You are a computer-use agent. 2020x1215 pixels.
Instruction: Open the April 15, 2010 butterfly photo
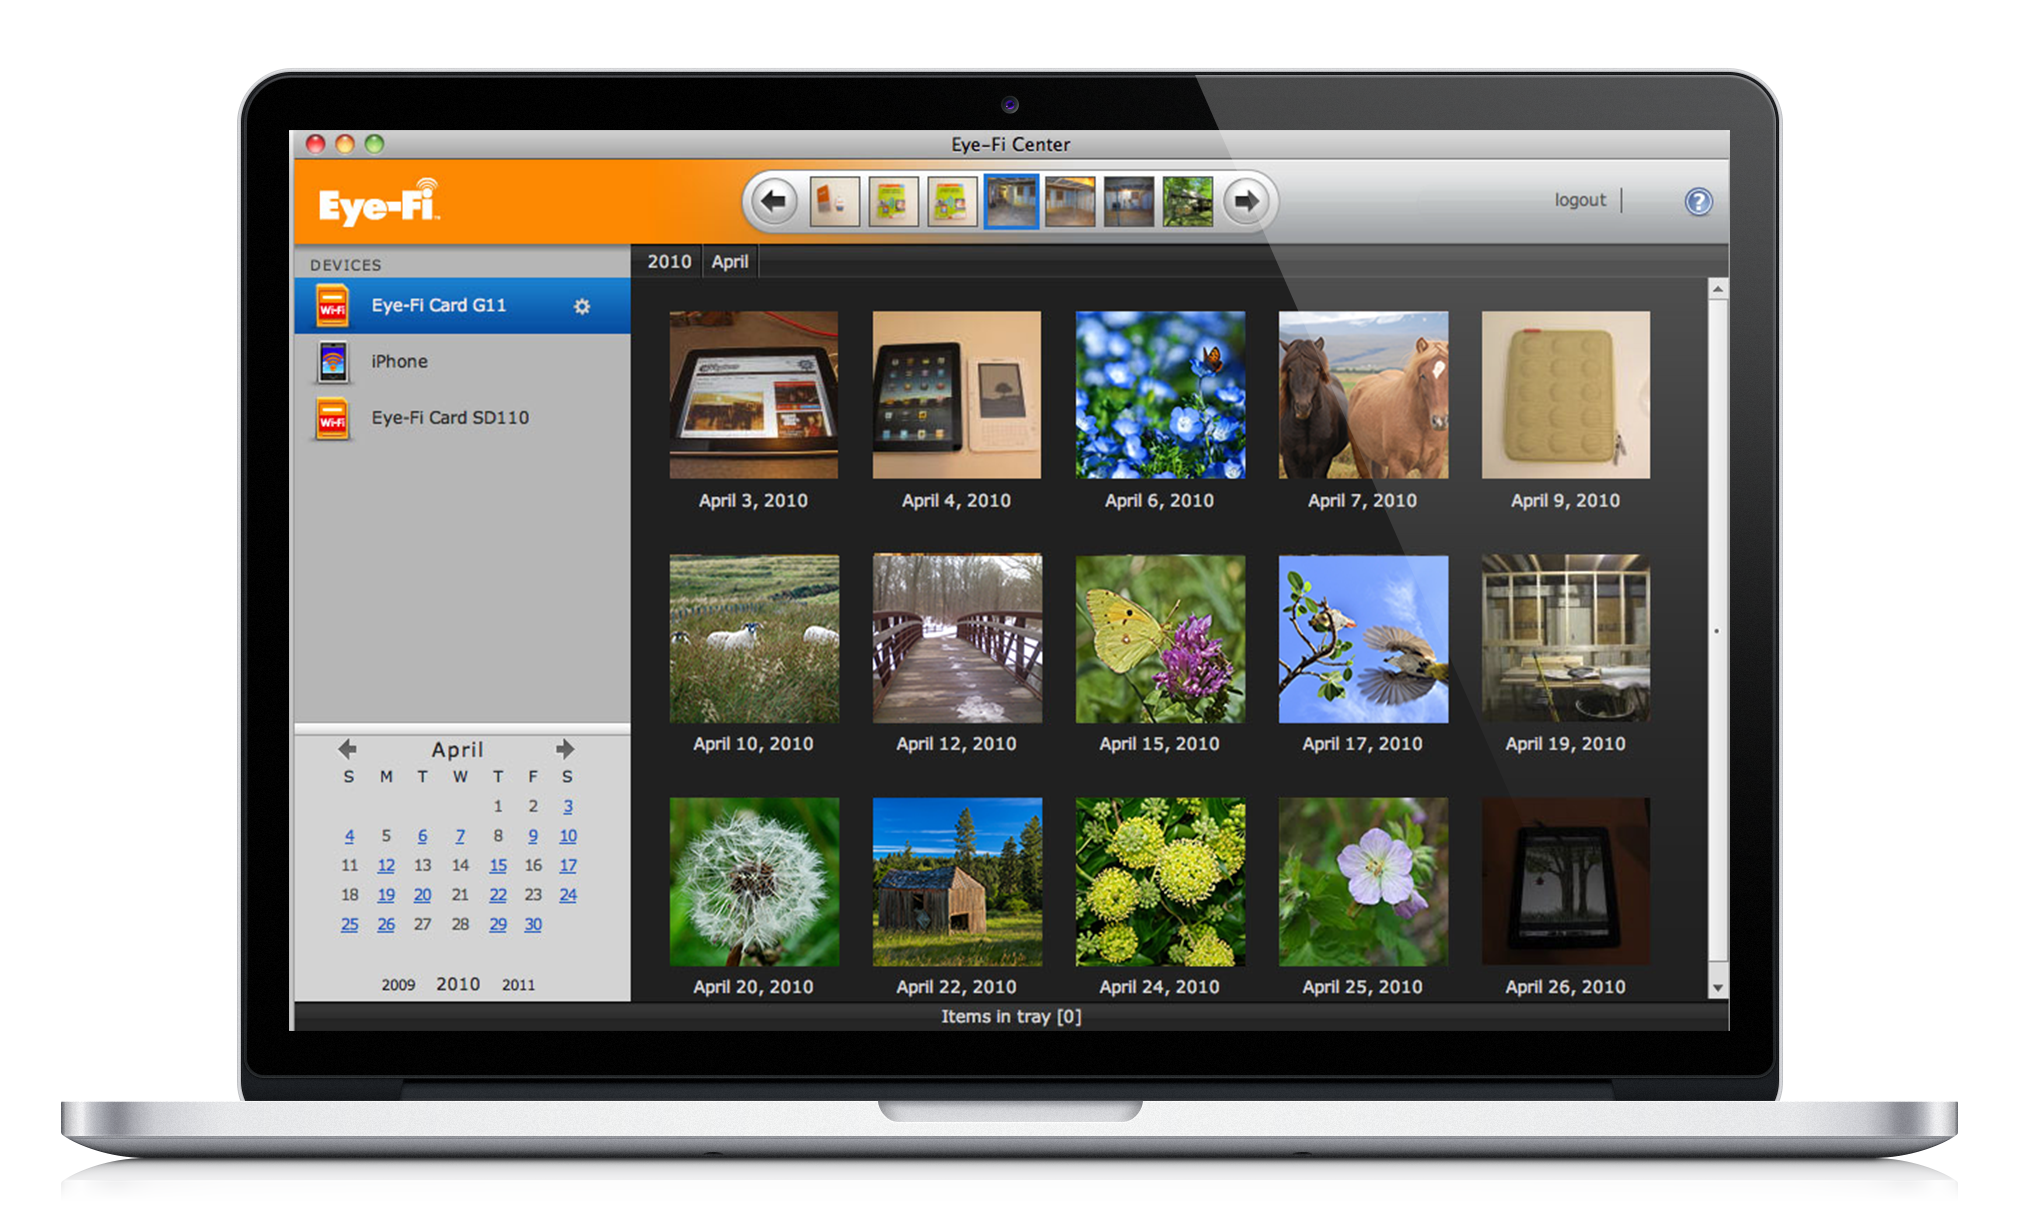[1160, 639]
